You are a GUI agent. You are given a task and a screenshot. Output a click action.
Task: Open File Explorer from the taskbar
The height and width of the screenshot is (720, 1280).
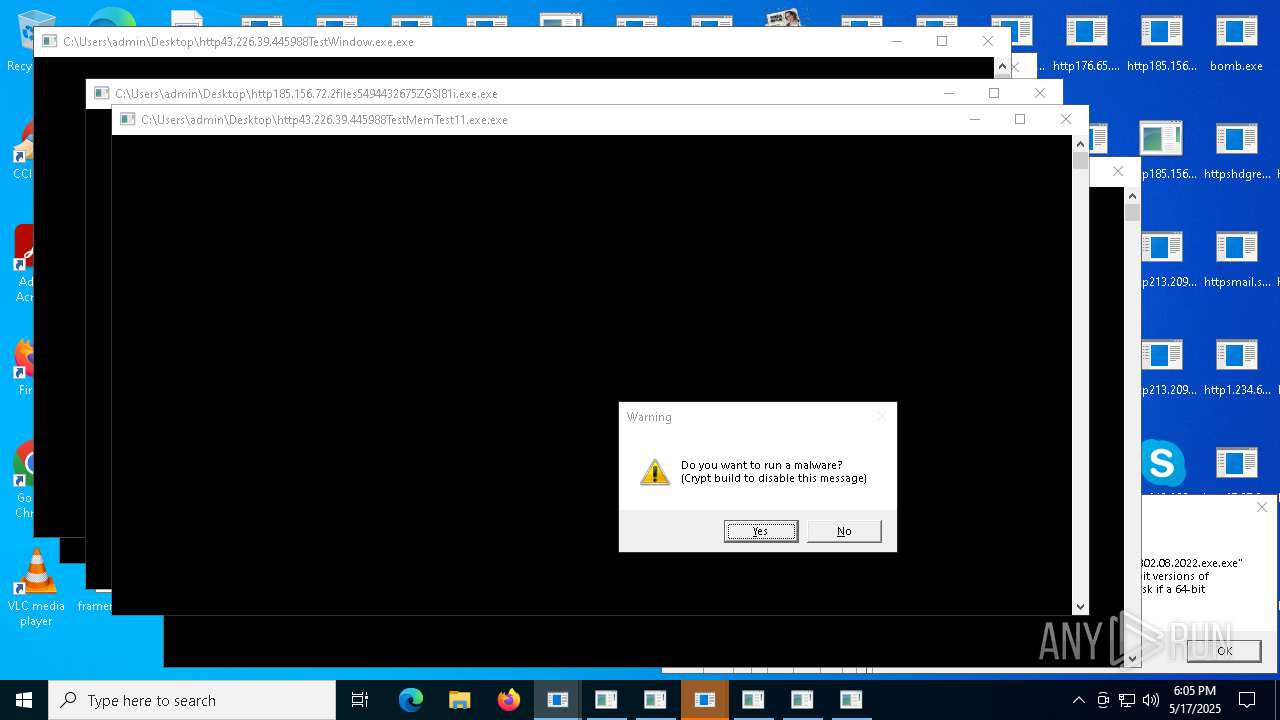[459, 700]
